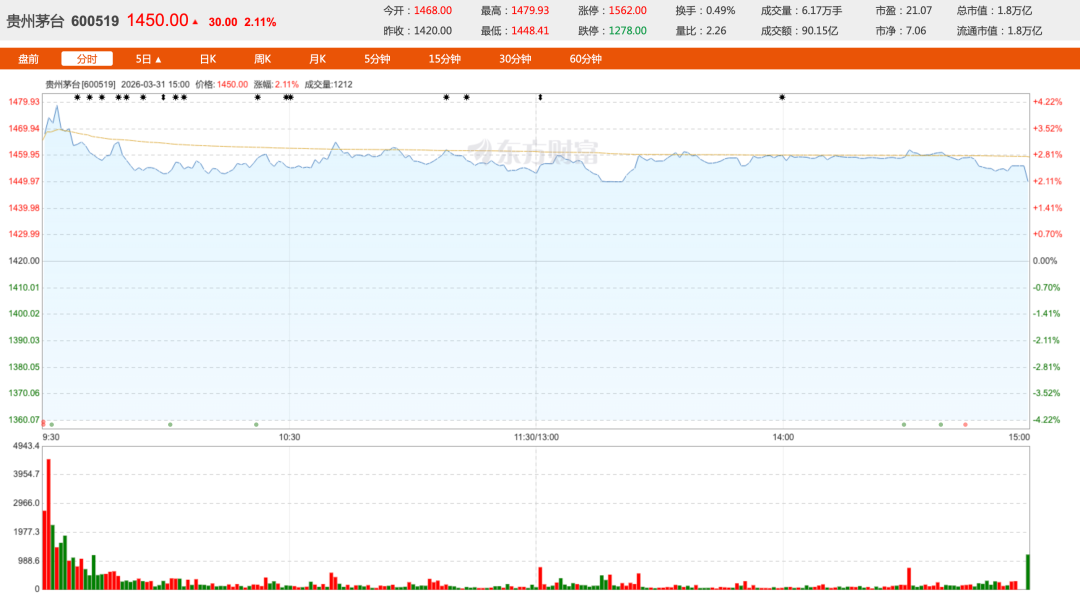Switch to the 日K tab
The width and height of the screenshot is (1080, 597).
208,59
